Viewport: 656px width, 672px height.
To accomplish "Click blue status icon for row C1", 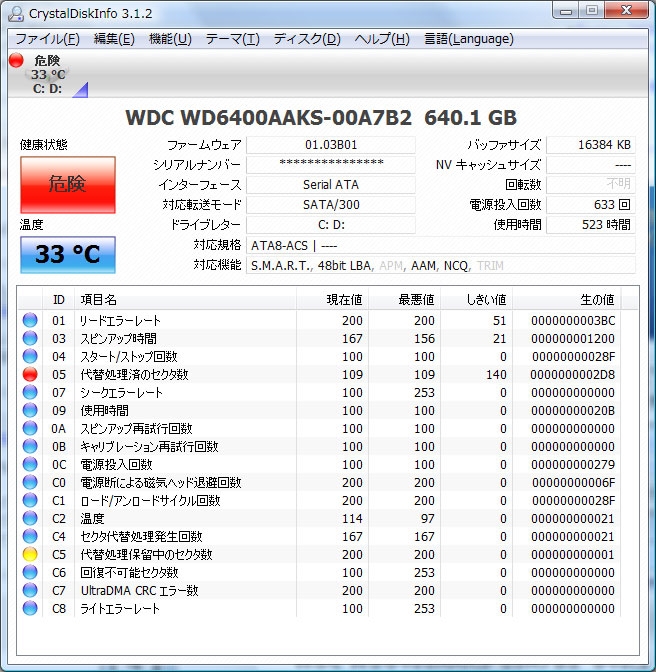I will click(x=30, y=500).
